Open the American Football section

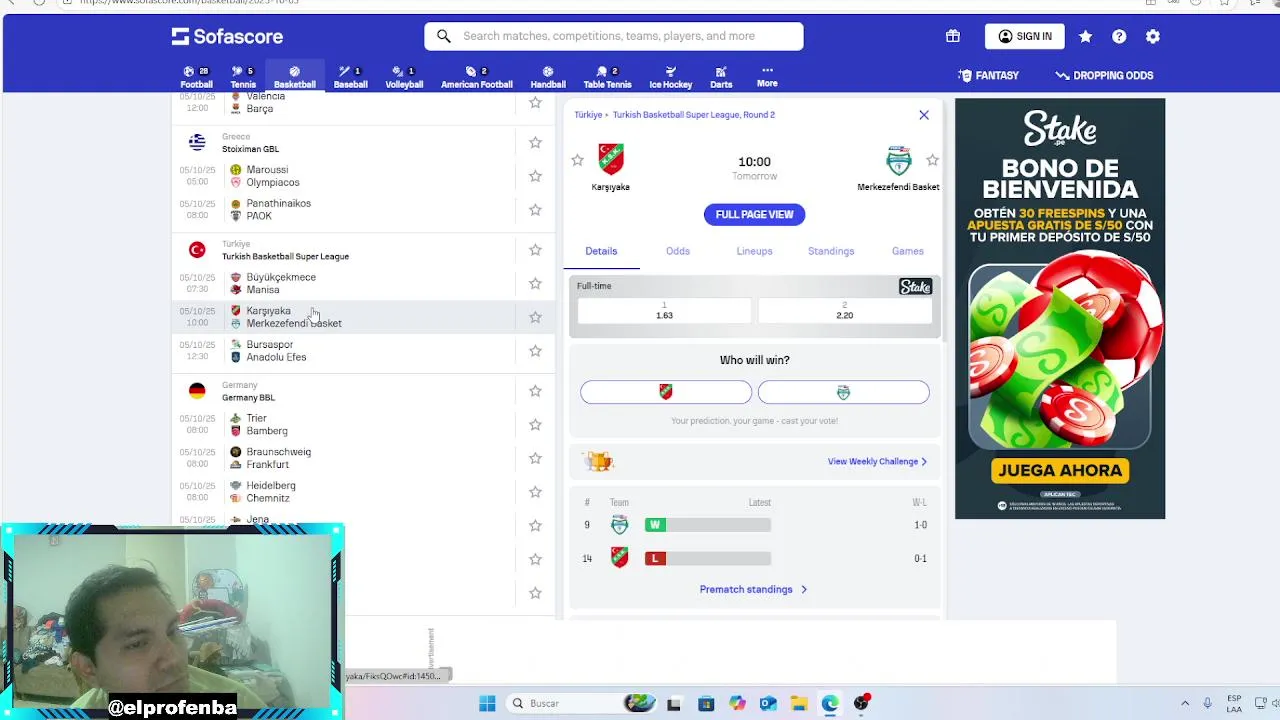(x=476, y=77)
